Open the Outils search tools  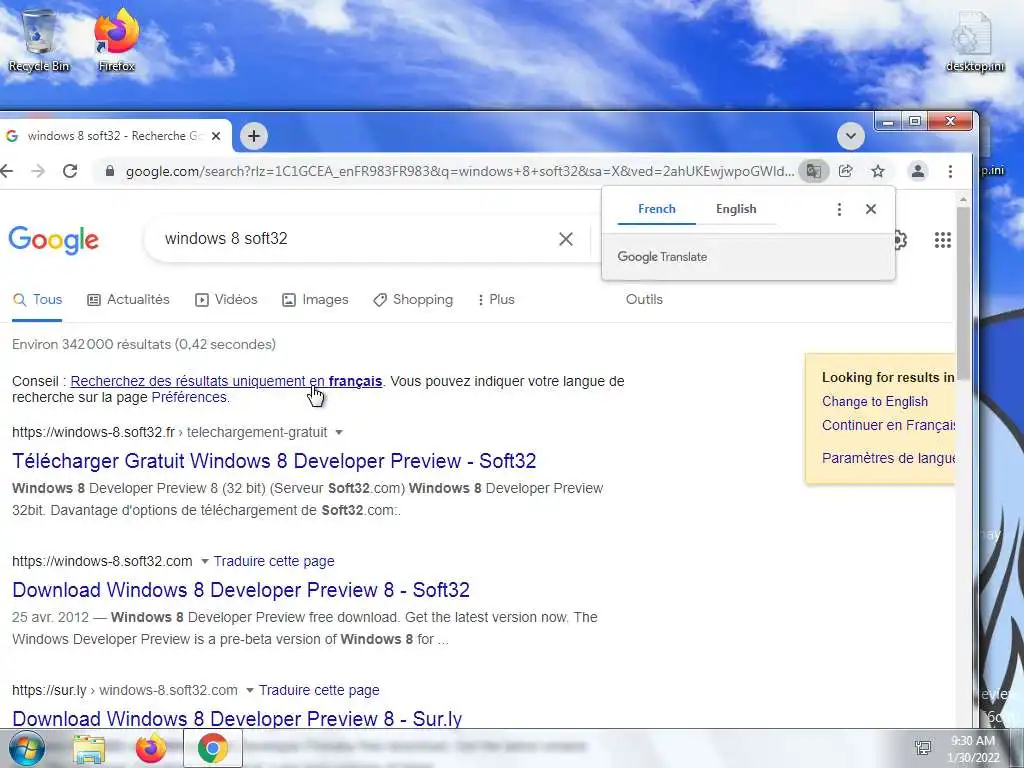click(644, 300)
